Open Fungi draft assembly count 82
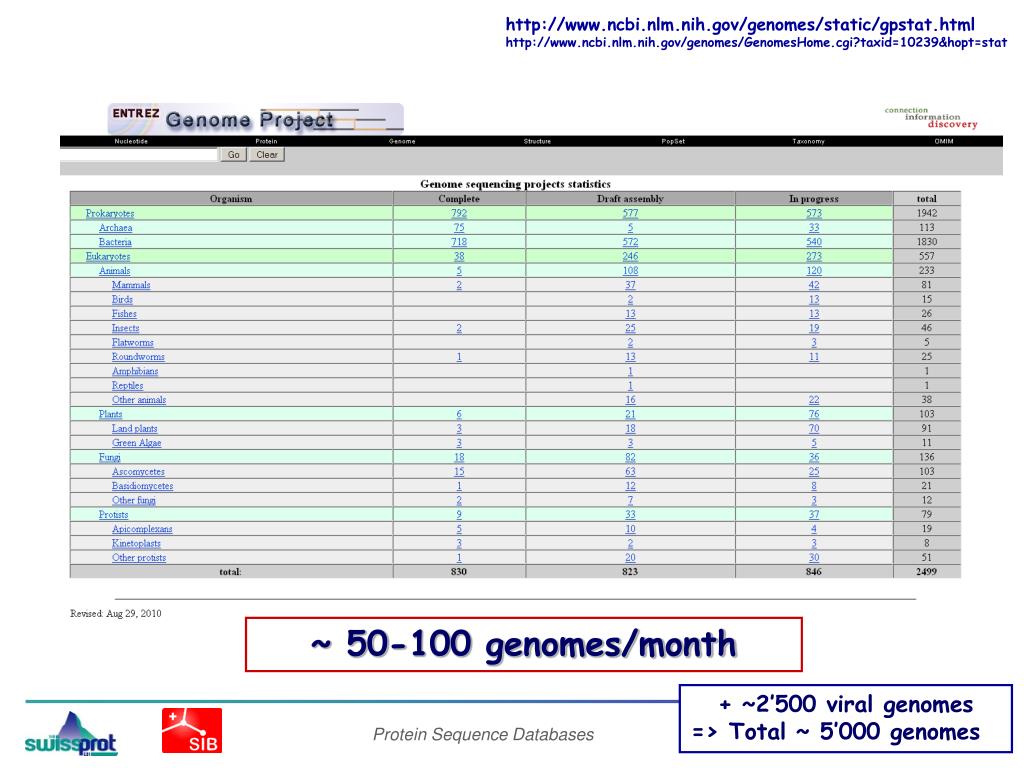Image resolution: width=1024 pixels, height=768 pixels. pyautogui.click(x=630, y=458)
